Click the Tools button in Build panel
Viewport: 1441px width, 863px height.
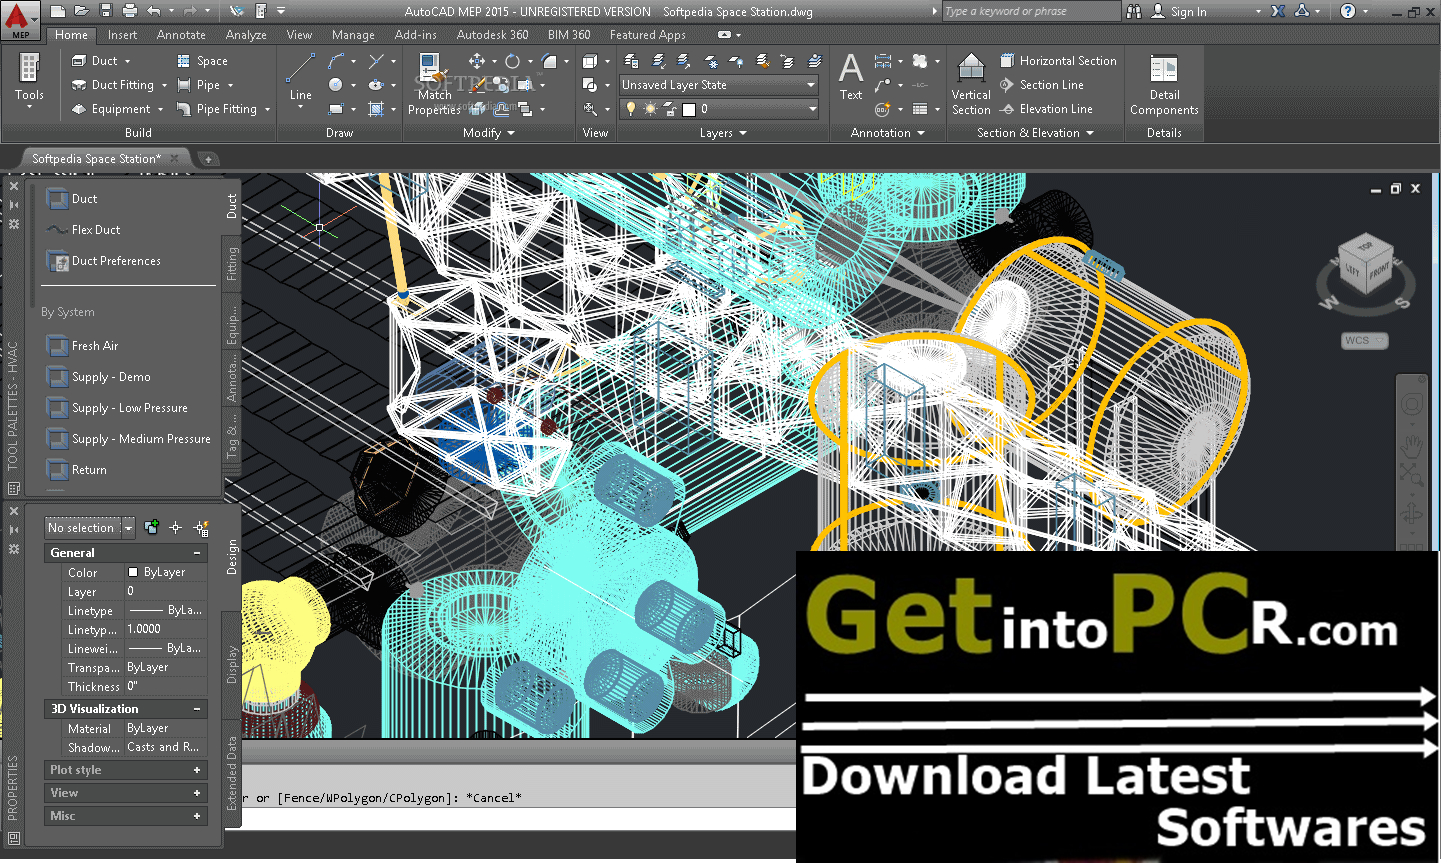pyautogui.click(x=29, y=81)
